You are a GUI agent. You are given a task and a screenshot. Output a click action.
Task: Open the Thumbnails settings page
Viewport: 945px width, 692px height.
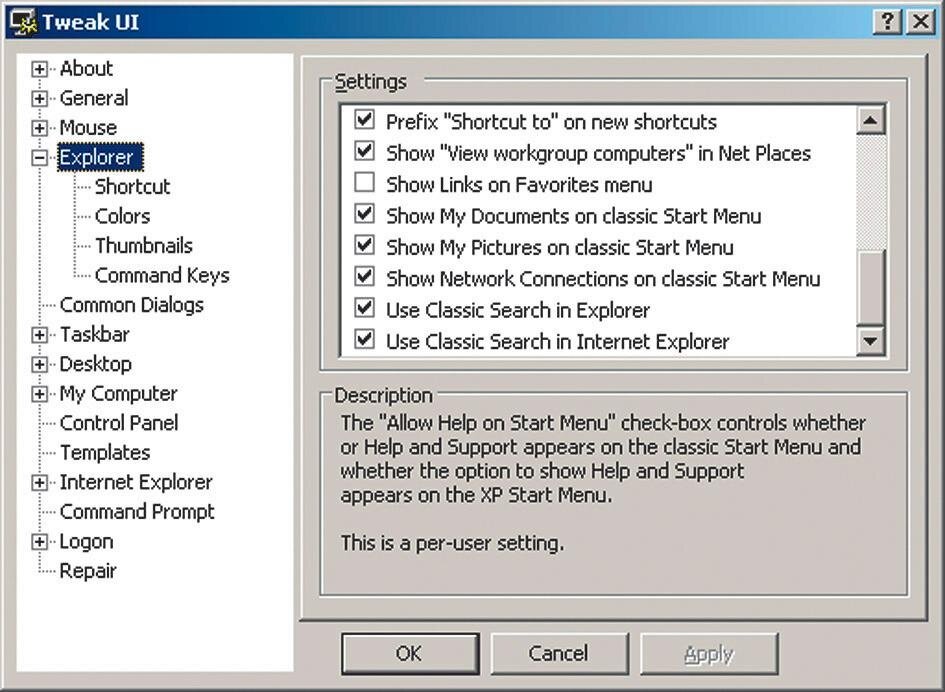coord(143,246)
